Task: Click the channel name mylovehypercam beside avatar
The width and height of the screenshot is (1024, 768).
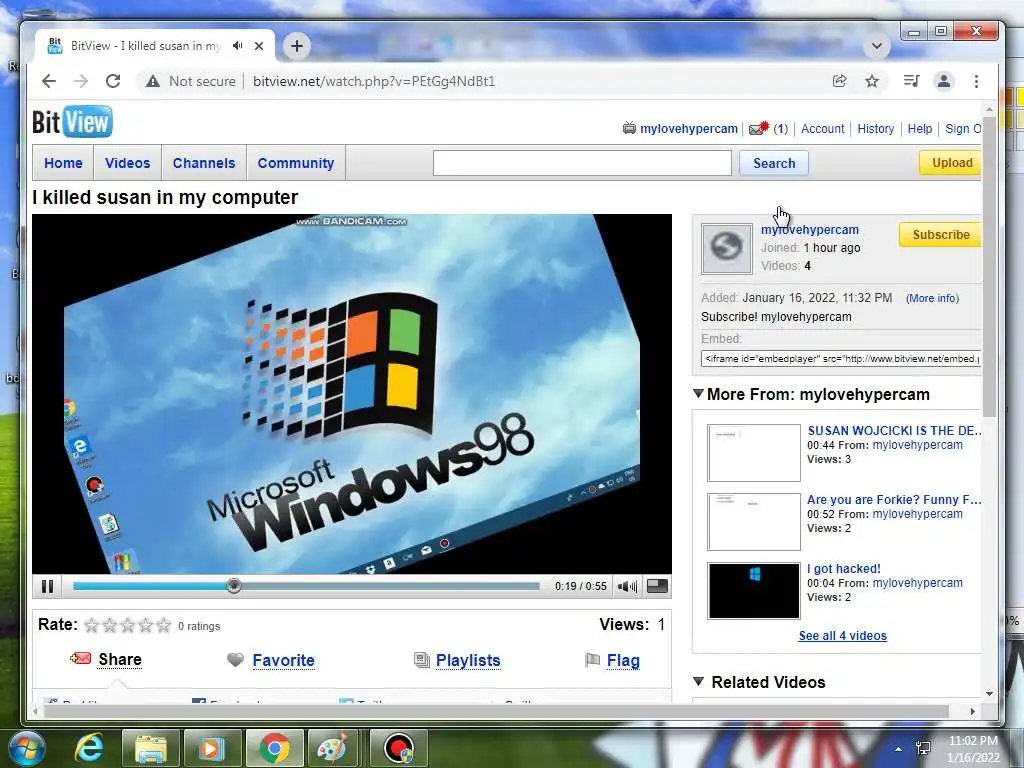Action: [x=810, y=230]
